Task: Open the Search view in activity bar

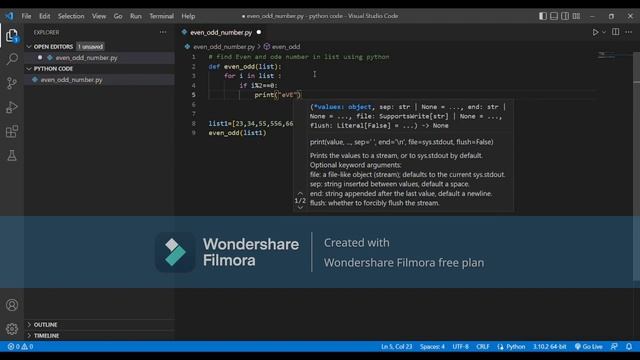Action: [x=12, y=59]
